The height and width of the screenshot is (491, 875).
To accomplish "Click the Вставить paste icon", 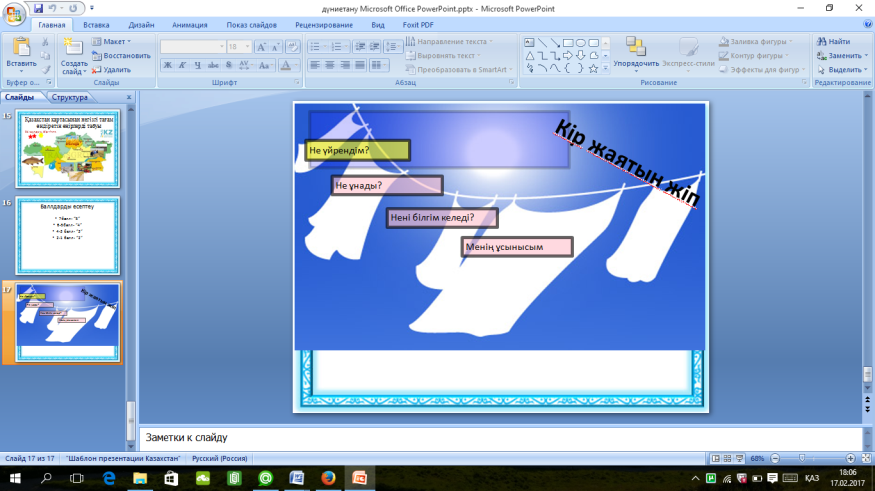I will 21,47.
